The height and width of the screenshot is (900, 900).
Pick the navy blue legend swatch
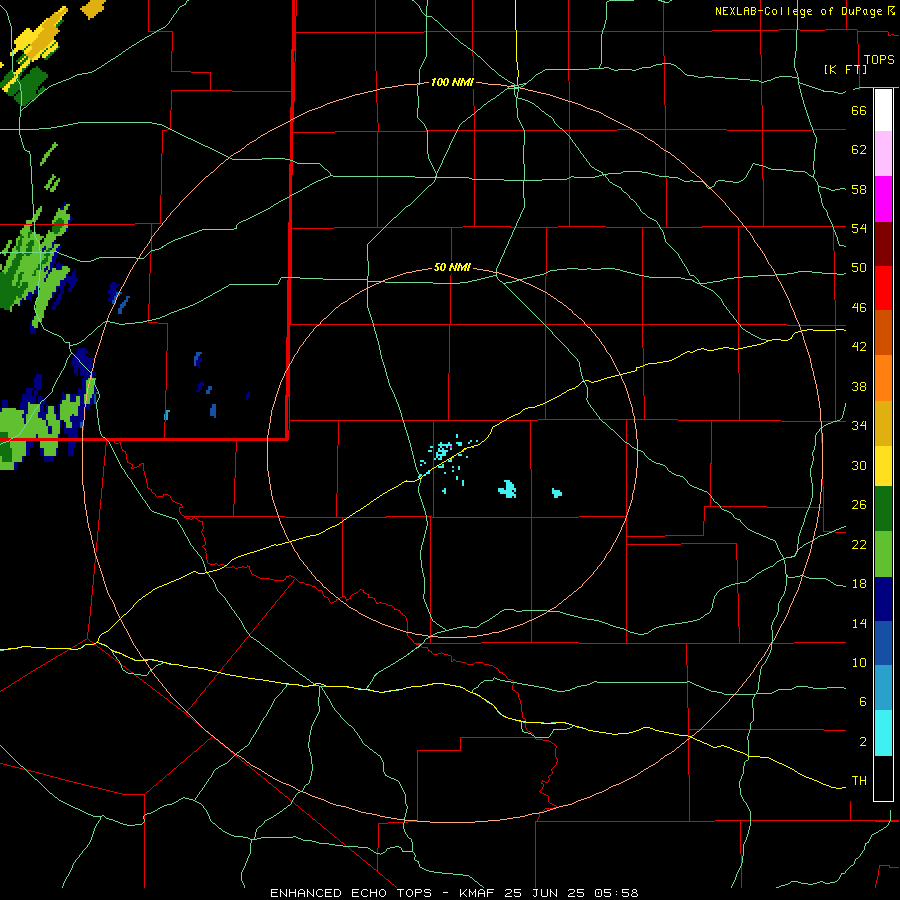pos(883,599)
